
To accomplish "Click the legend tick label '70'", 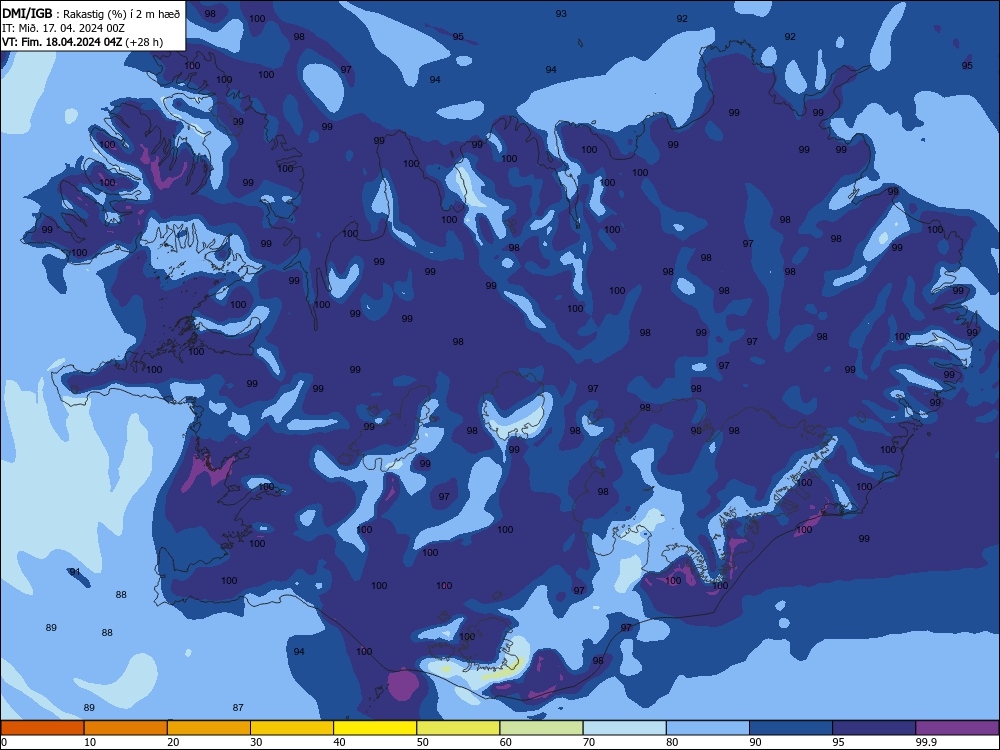I will [x=589, y=742].
